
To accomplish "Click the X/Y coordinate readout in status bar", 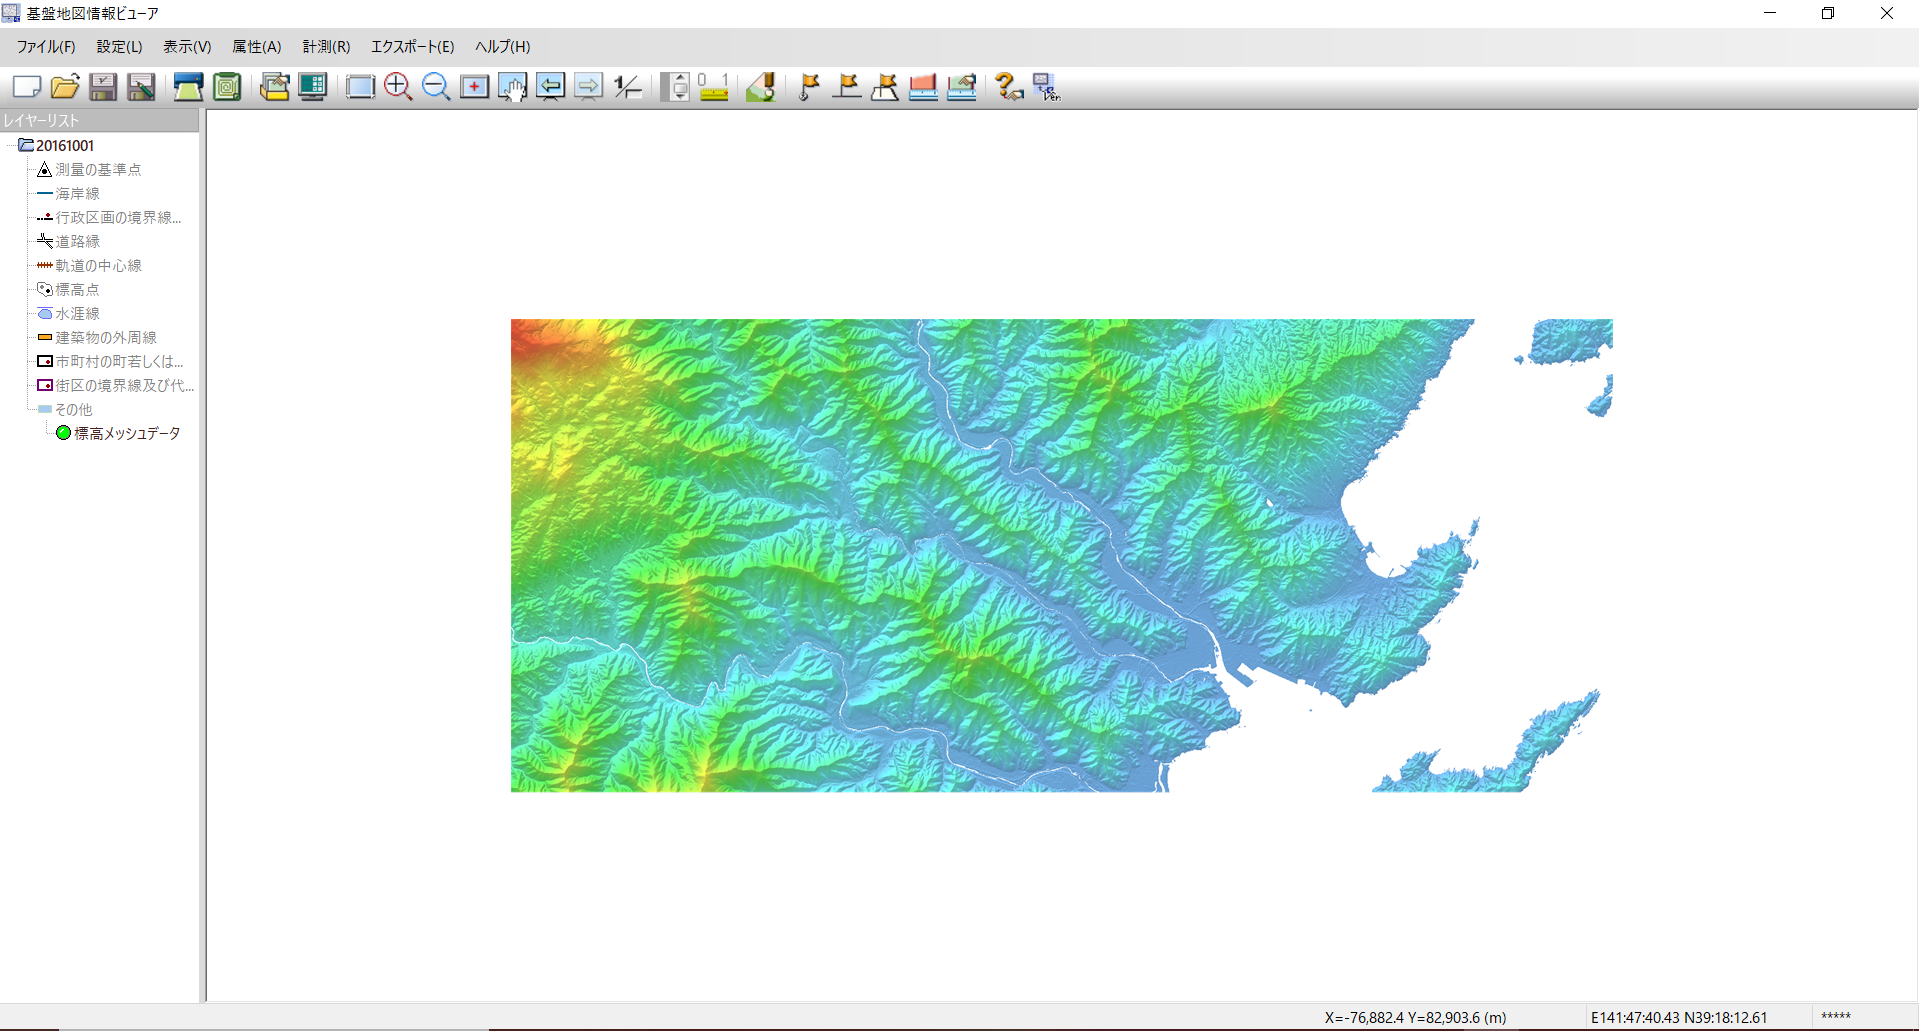I will click(x=1415, y=1018).
